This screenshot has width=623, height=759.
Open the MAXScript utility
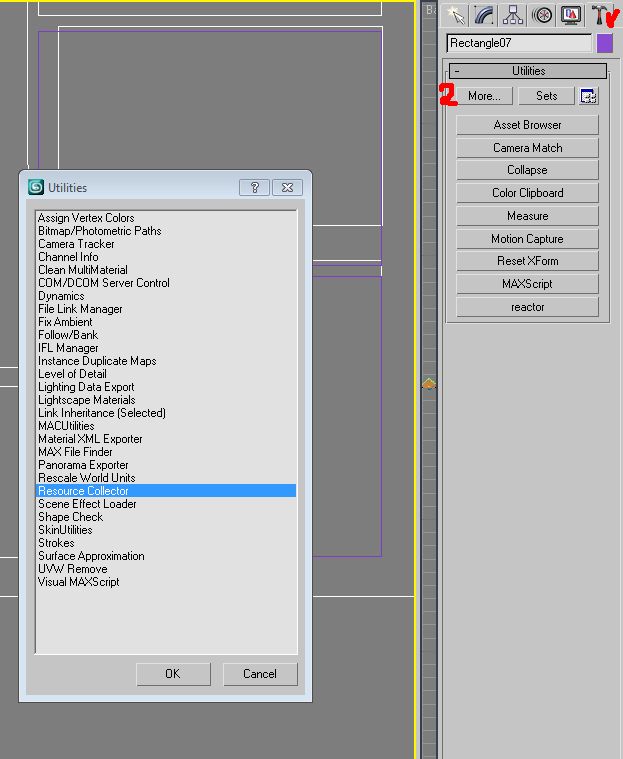point(528,284)
